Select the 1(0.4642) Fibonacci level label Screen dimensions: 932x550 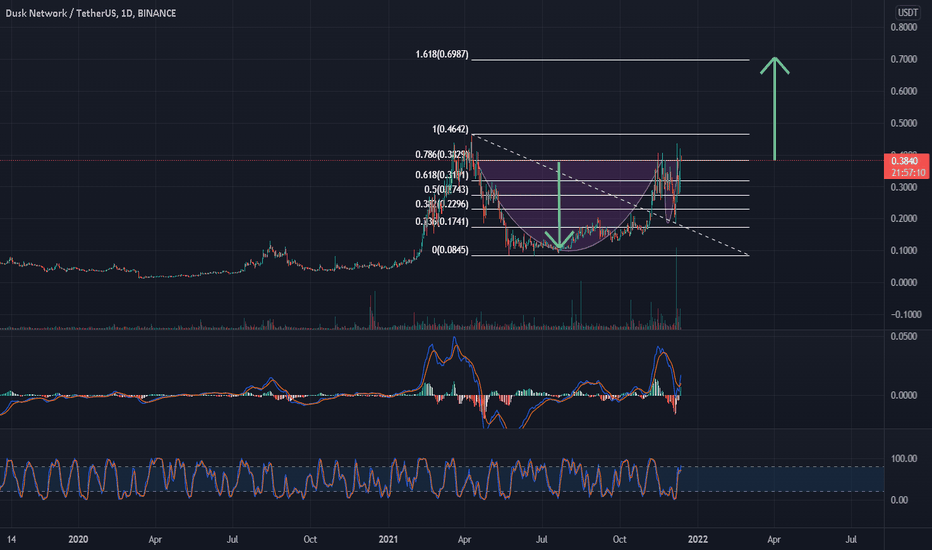[x=450, y=129]
